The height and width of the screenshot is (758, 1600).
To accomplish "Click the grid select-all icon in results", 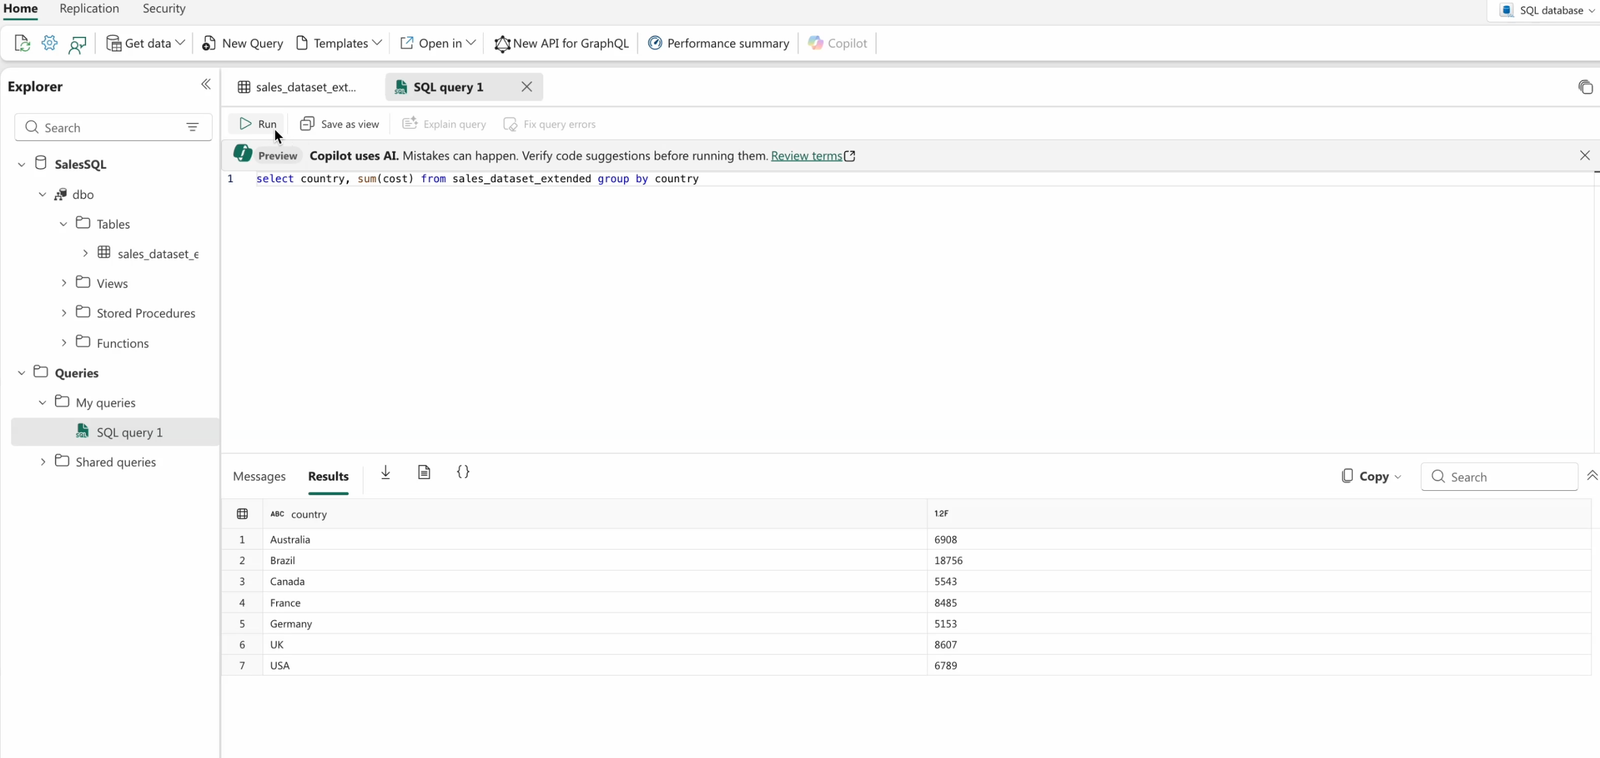I will (x=242, y=514).
